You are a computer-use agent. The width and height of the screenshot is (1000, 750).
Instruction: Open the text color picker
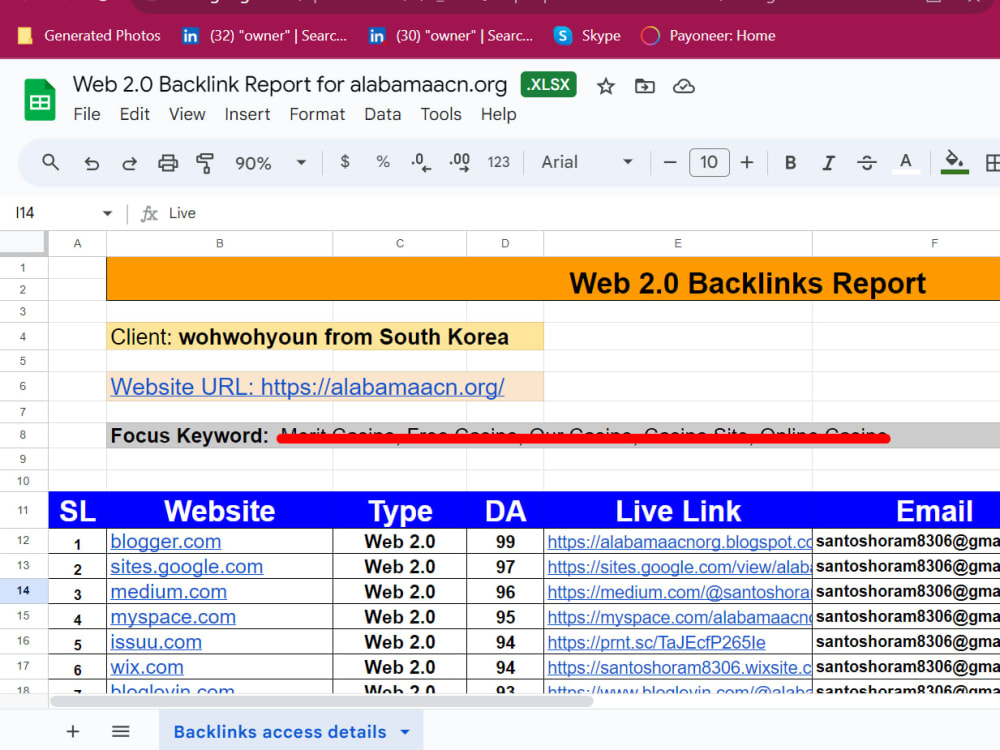point(906,163)
